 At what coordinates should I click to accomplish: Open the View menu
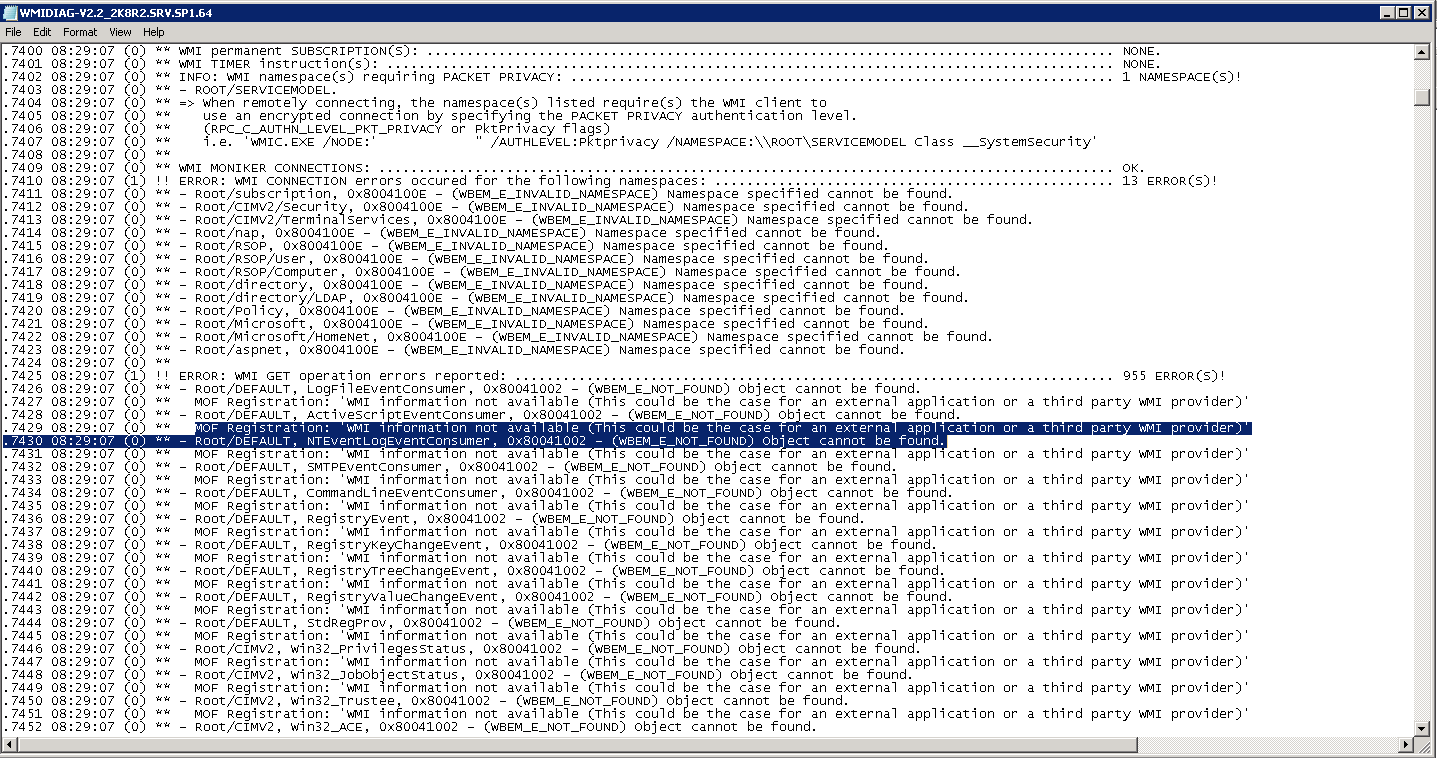click(x=120, y=32)
